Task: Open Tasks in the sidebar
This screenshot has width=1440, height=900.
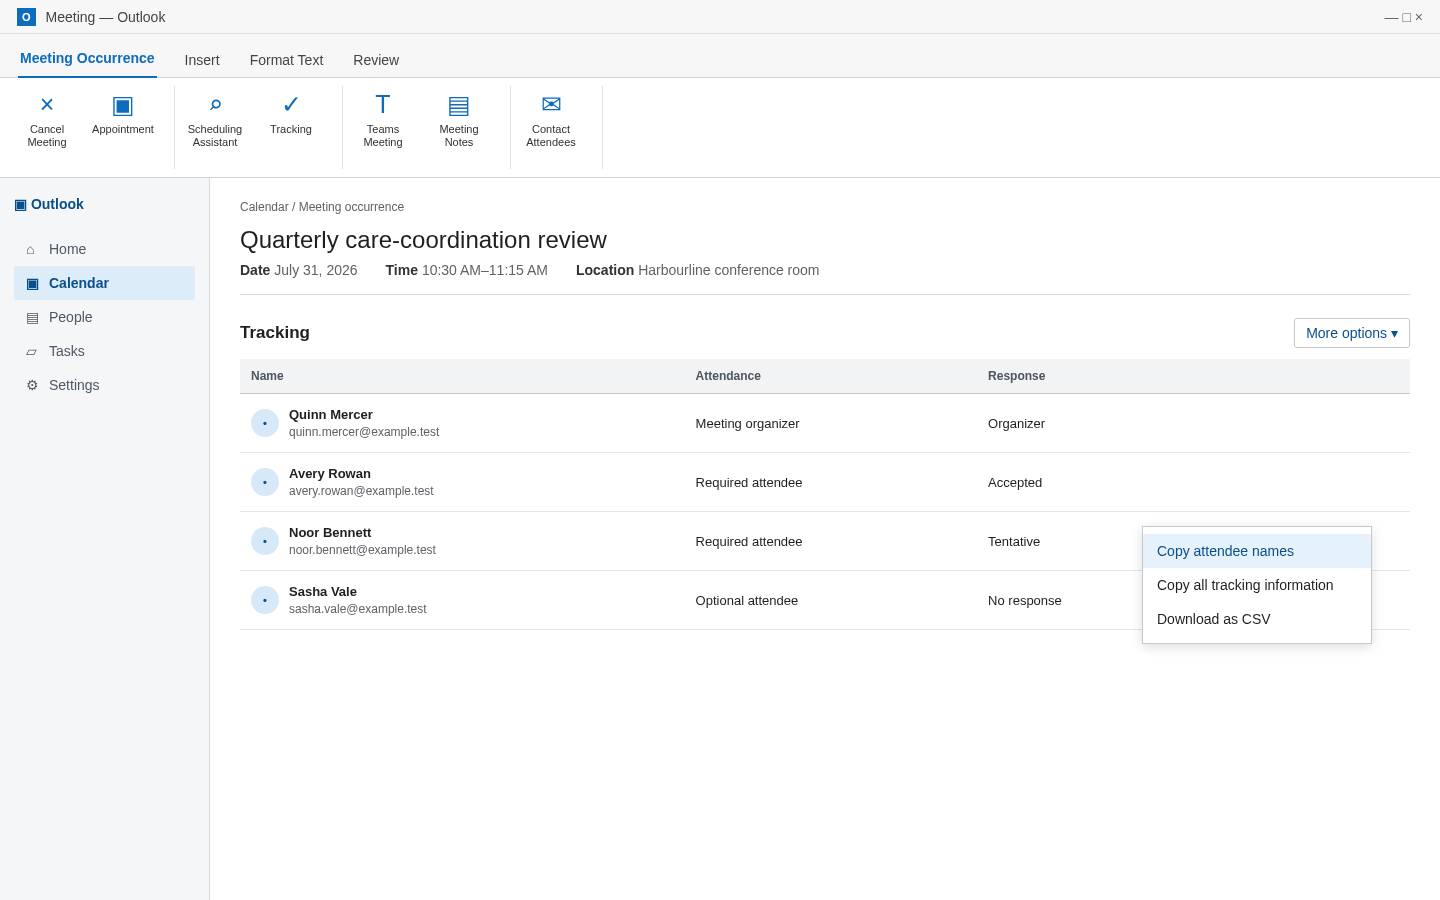Action: 104,351
